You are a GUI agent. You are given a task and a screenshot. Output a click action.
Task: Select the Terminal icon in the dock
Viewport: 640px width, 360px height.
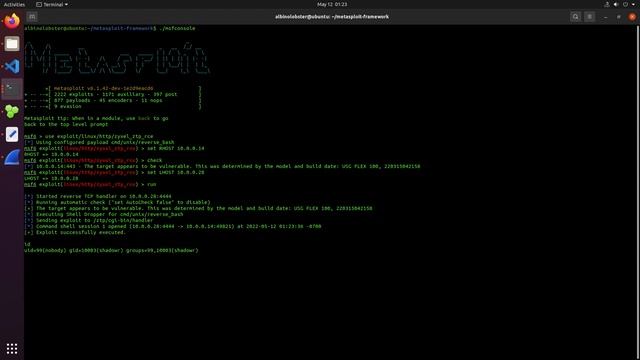[x=12, y=89]
